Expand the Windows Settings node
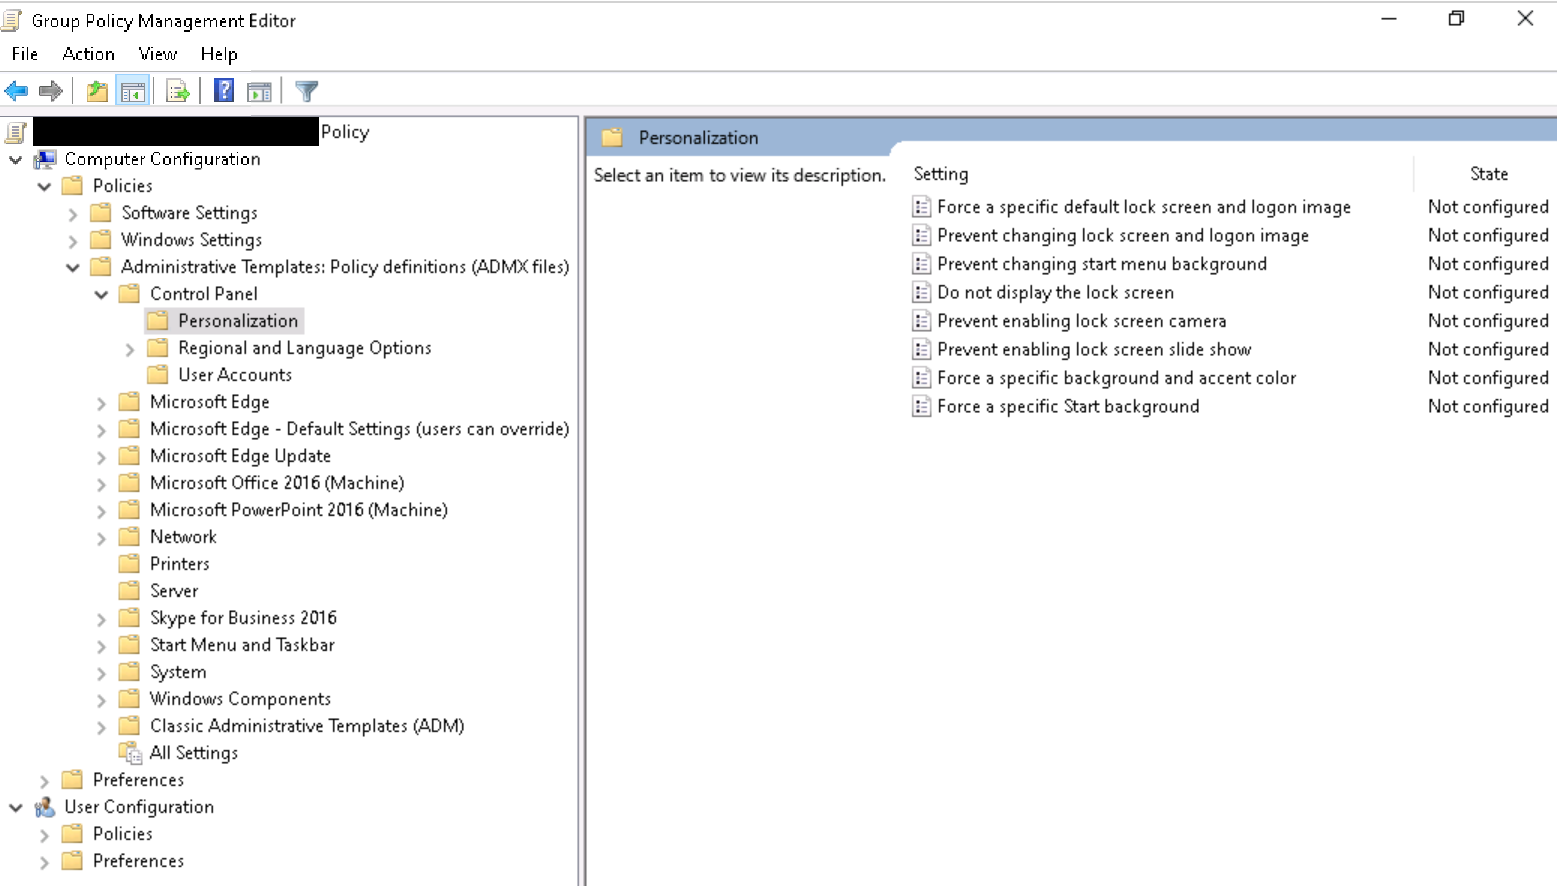Viewport: 1557px width, 886px height. pos(73,241)
